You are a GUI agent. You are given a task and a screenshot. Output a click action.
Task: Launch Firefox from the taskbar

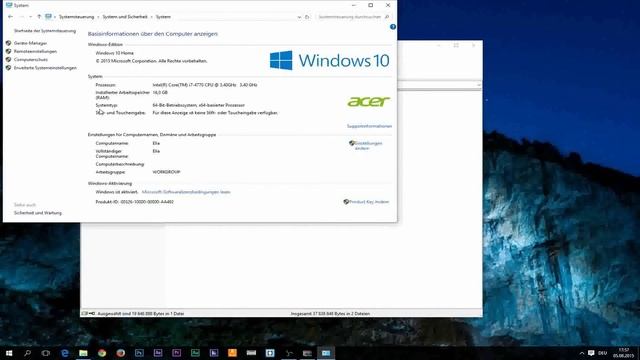121,353
